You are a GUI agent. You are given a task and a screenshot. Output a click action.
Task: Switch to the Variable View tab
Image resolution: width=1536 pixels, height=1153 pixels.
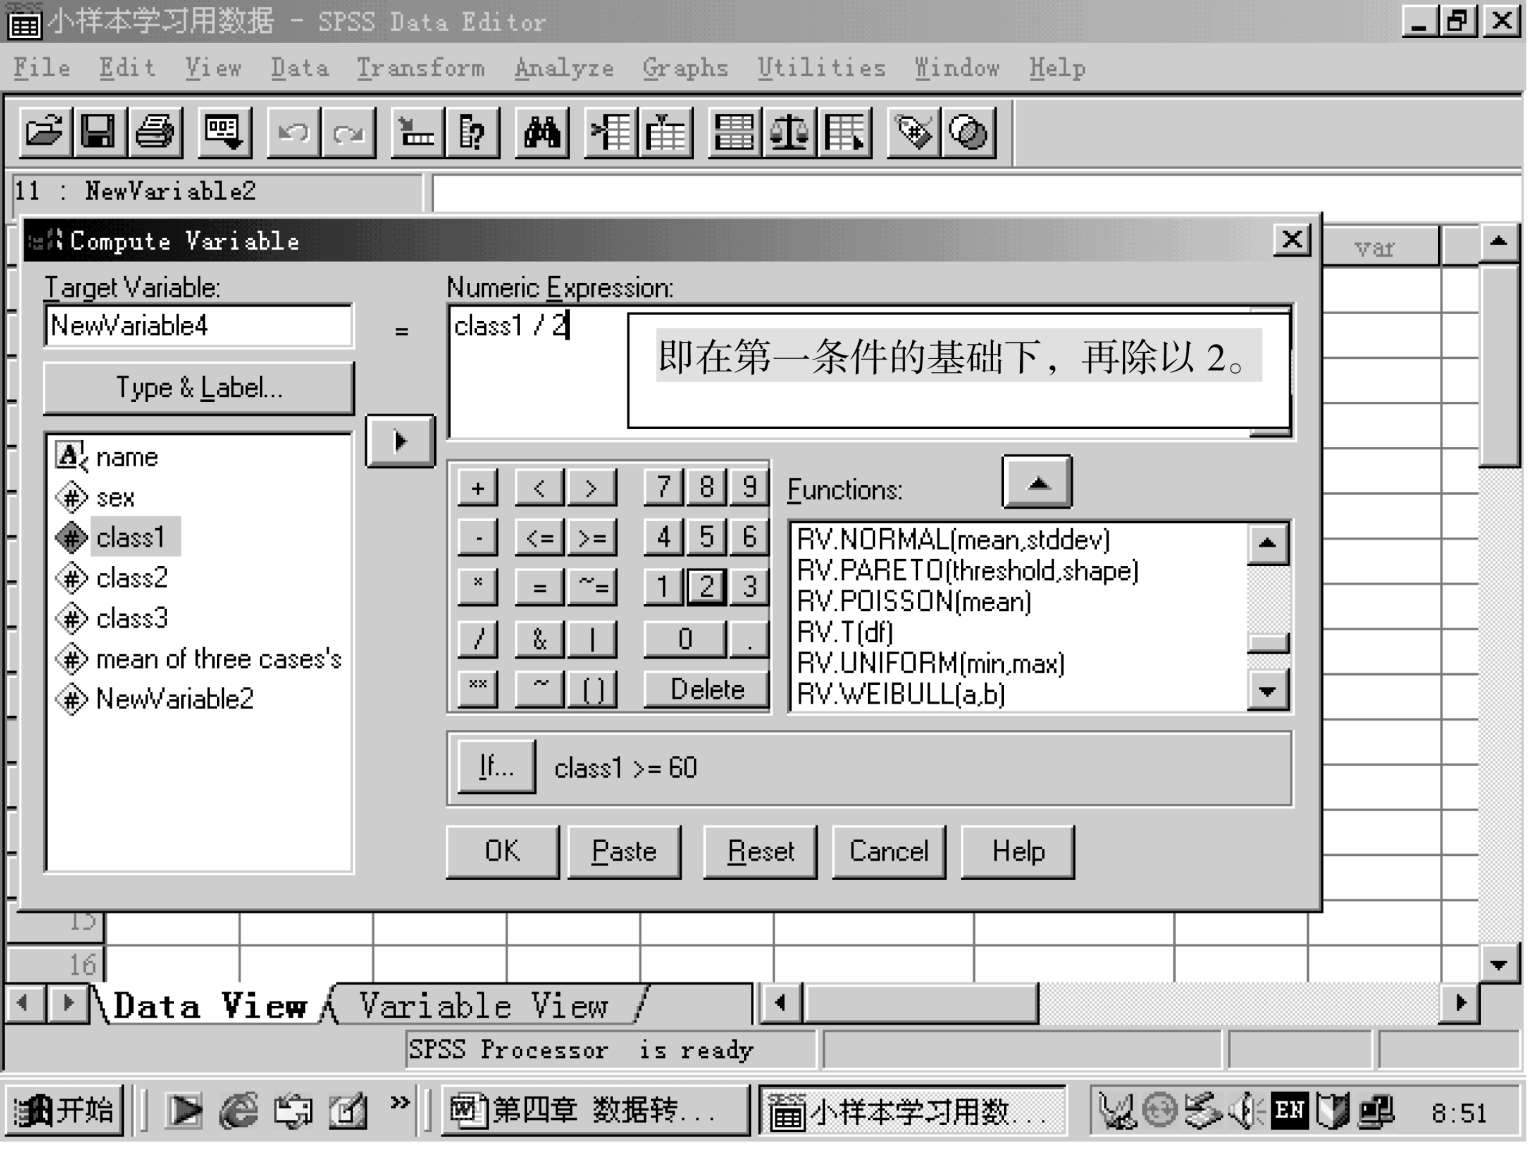pos(484,1005)
